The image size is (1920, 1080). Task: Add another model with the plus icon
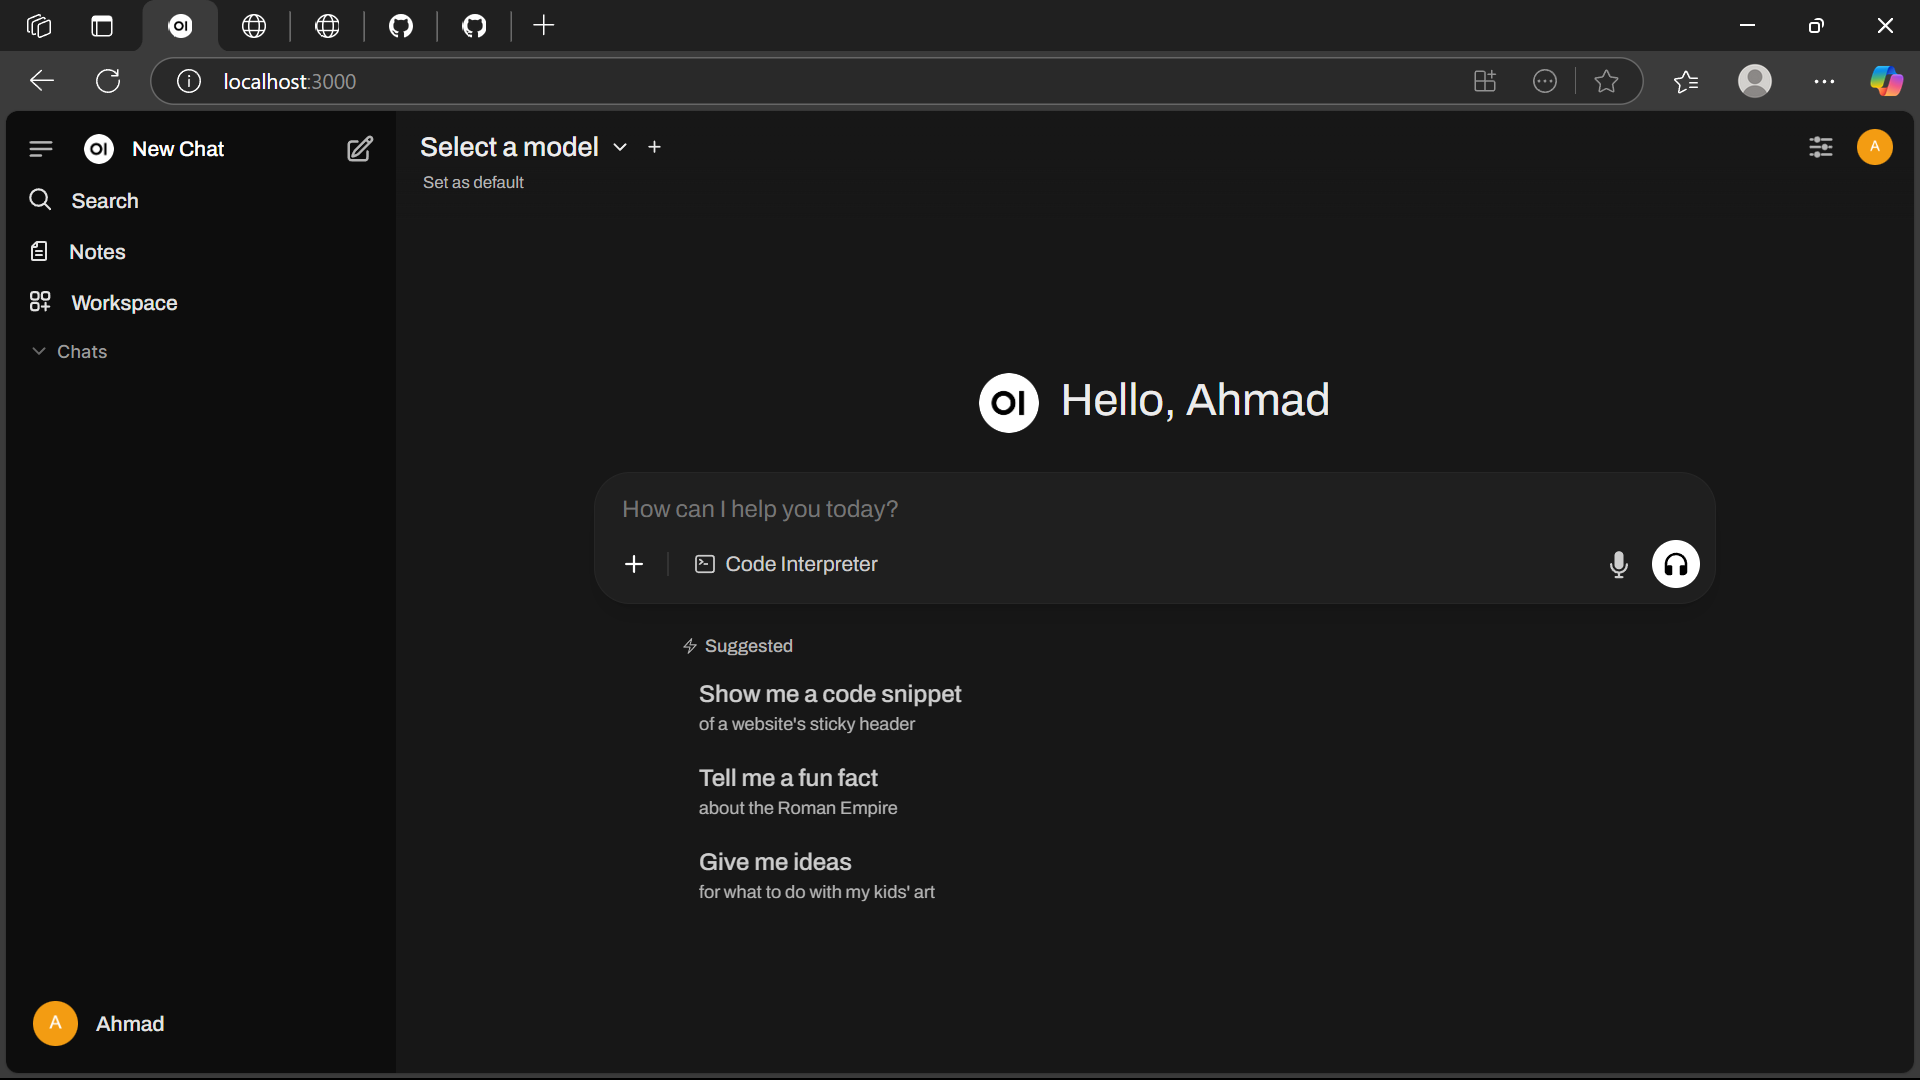(655, 147)
